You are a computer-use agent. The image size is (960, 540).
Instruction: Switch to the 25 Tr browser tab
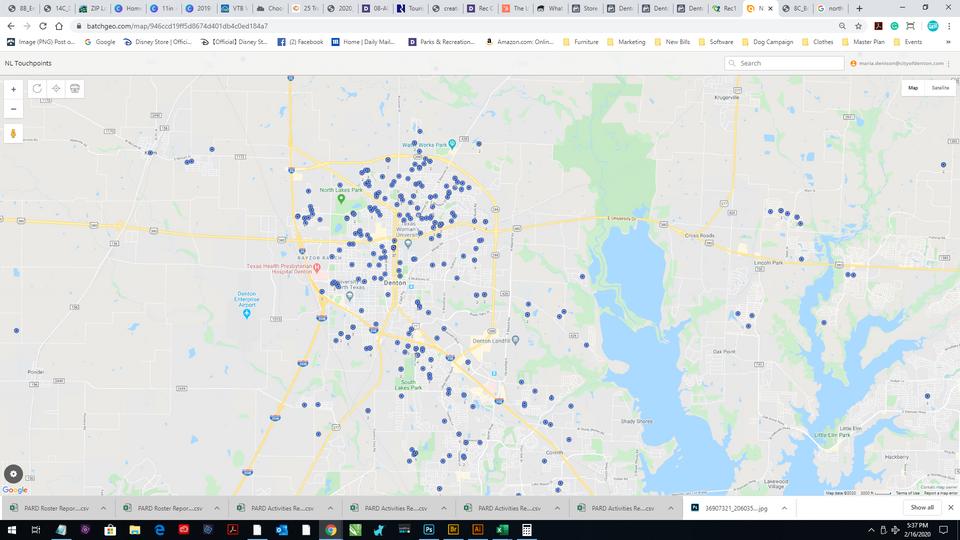[x=306, y=9]
